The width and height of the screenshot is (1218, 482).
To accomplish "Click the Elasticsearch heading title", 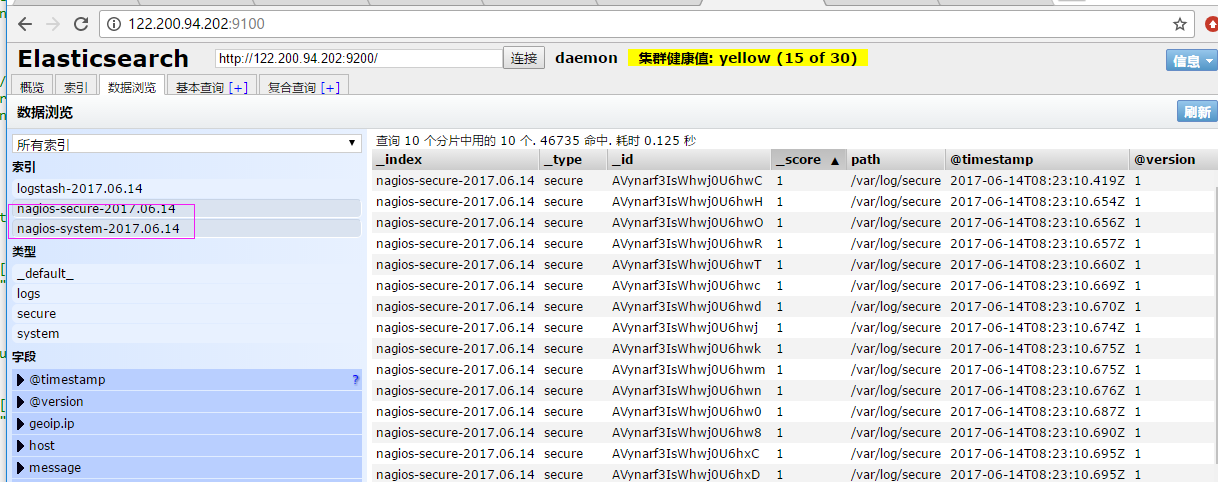I will (103, 59).
